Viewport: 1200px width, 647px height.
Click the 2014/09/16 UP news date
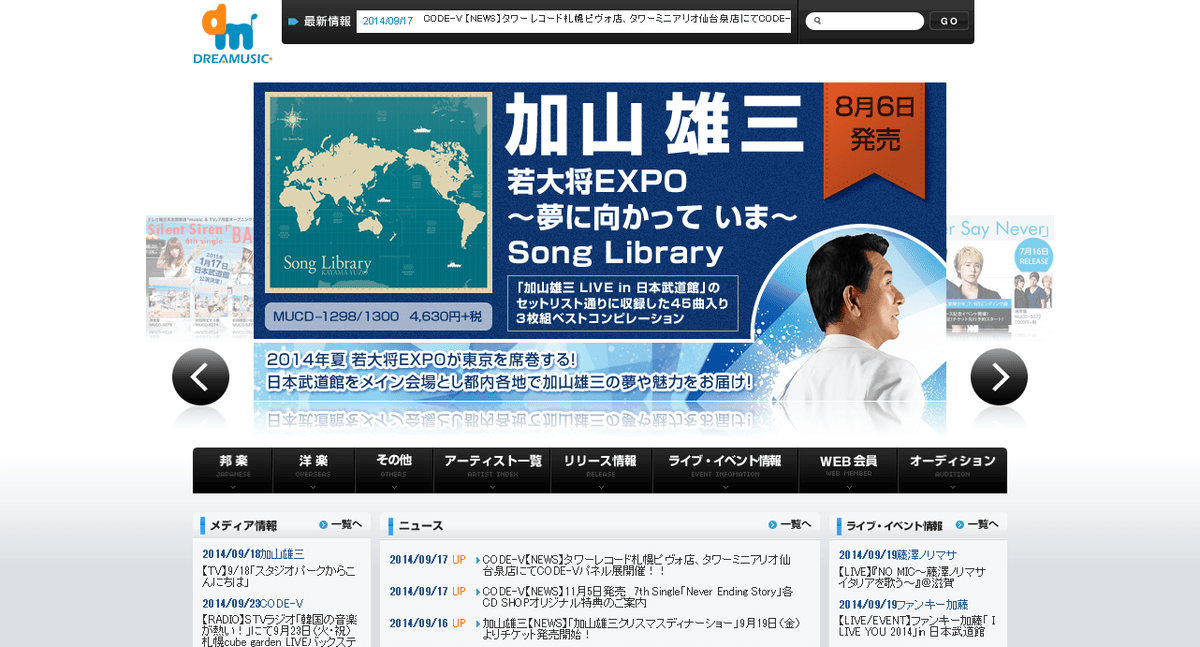[417, 622]
